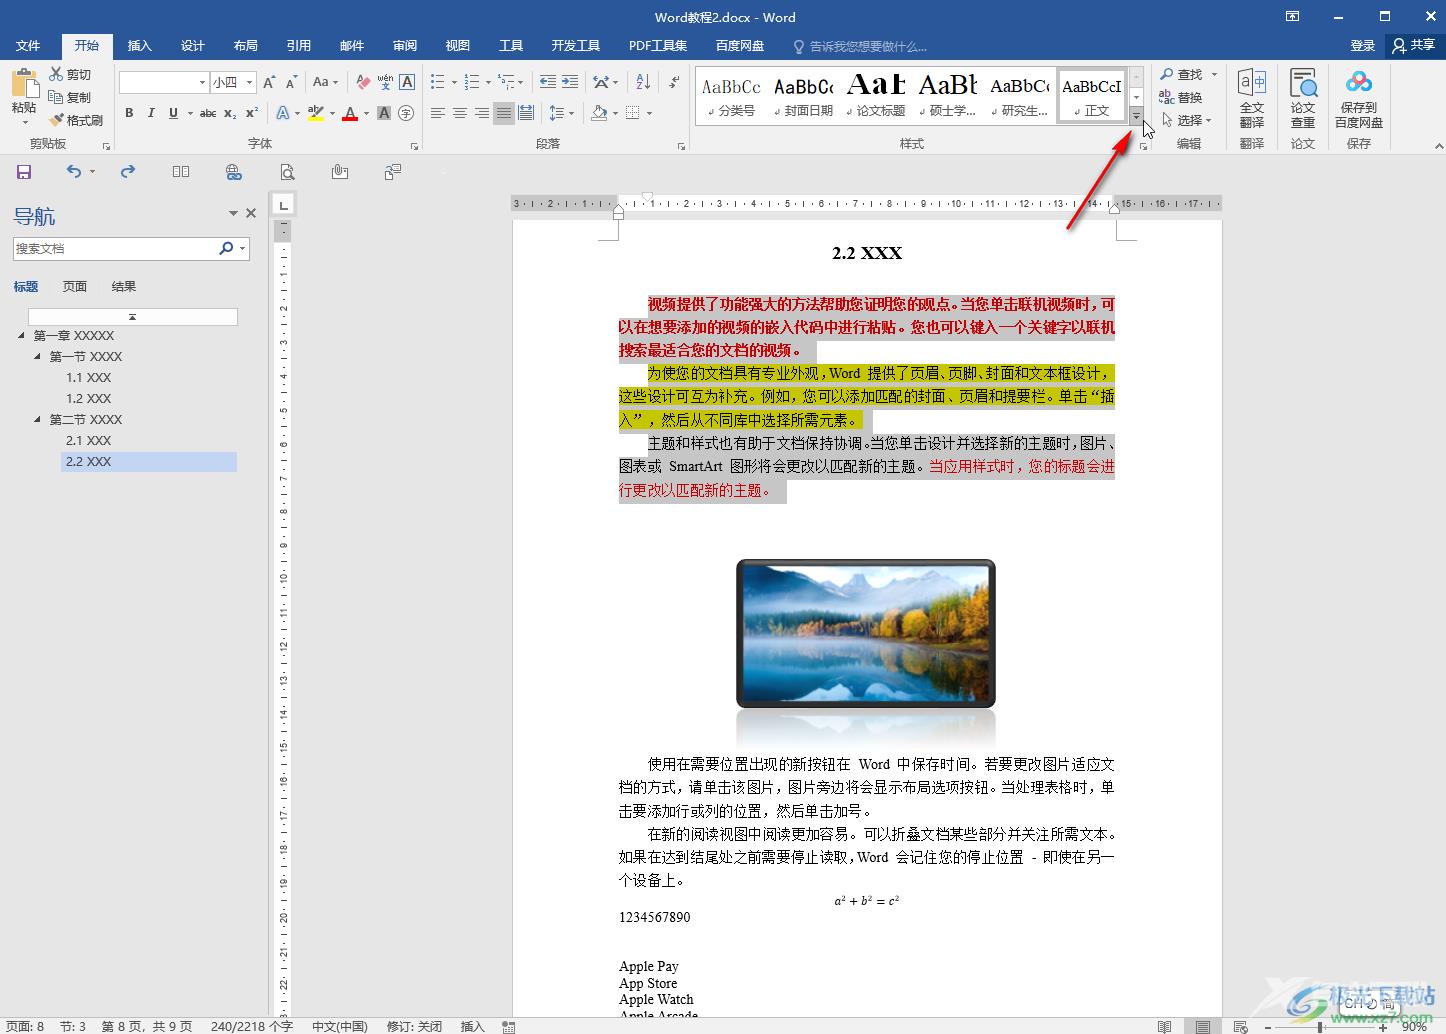Toggle italic formatting
The image size is (1446, 1034).
151,113
